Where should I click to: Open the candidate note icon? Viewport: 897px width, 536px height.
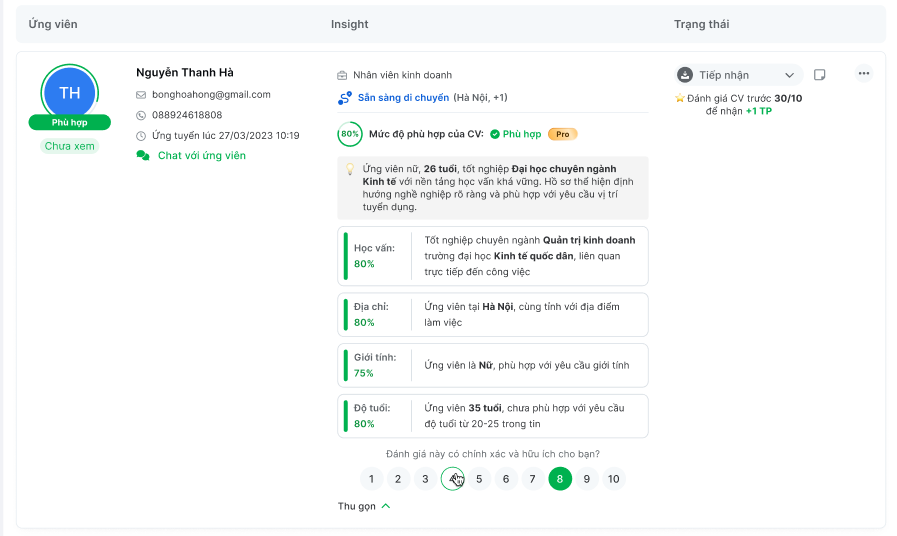coord(820,75)
